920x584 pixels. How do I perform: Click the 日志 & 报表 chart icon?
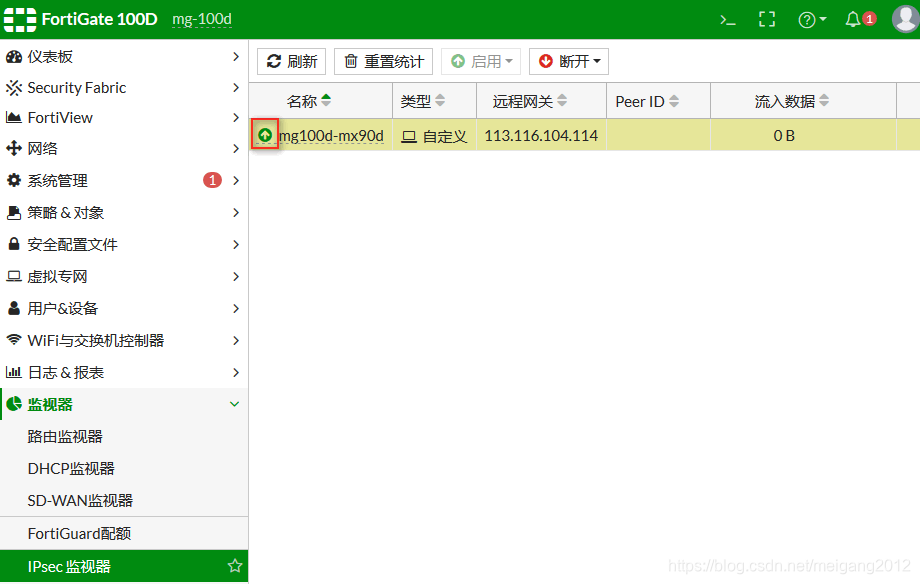click(13, 372)
